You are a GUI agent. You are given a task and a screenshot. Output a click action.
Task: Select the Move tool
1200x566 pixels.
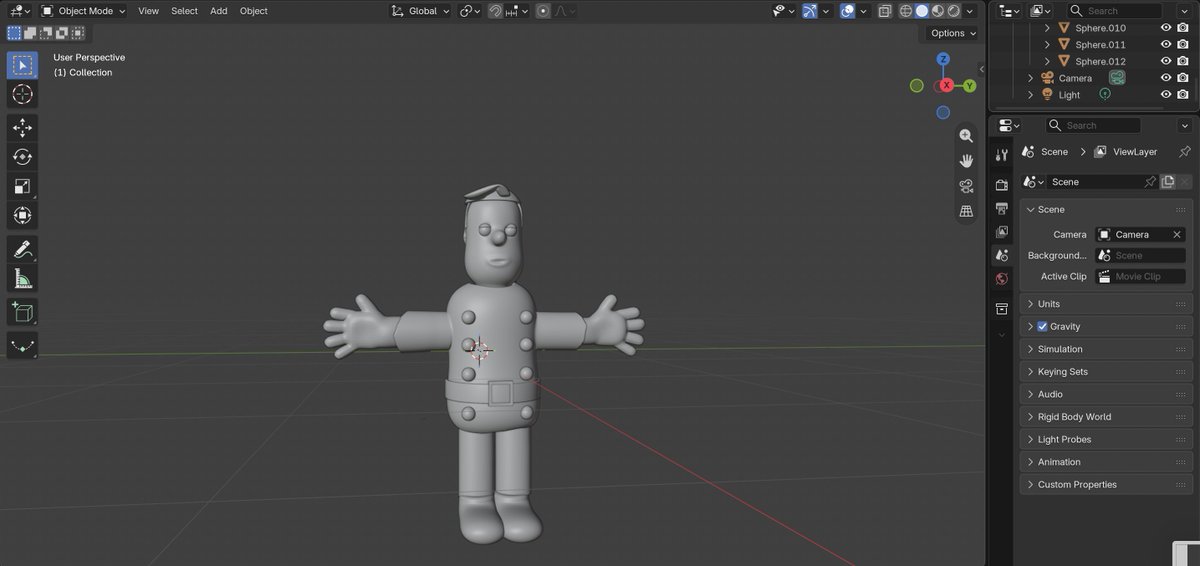click(22, 128)
